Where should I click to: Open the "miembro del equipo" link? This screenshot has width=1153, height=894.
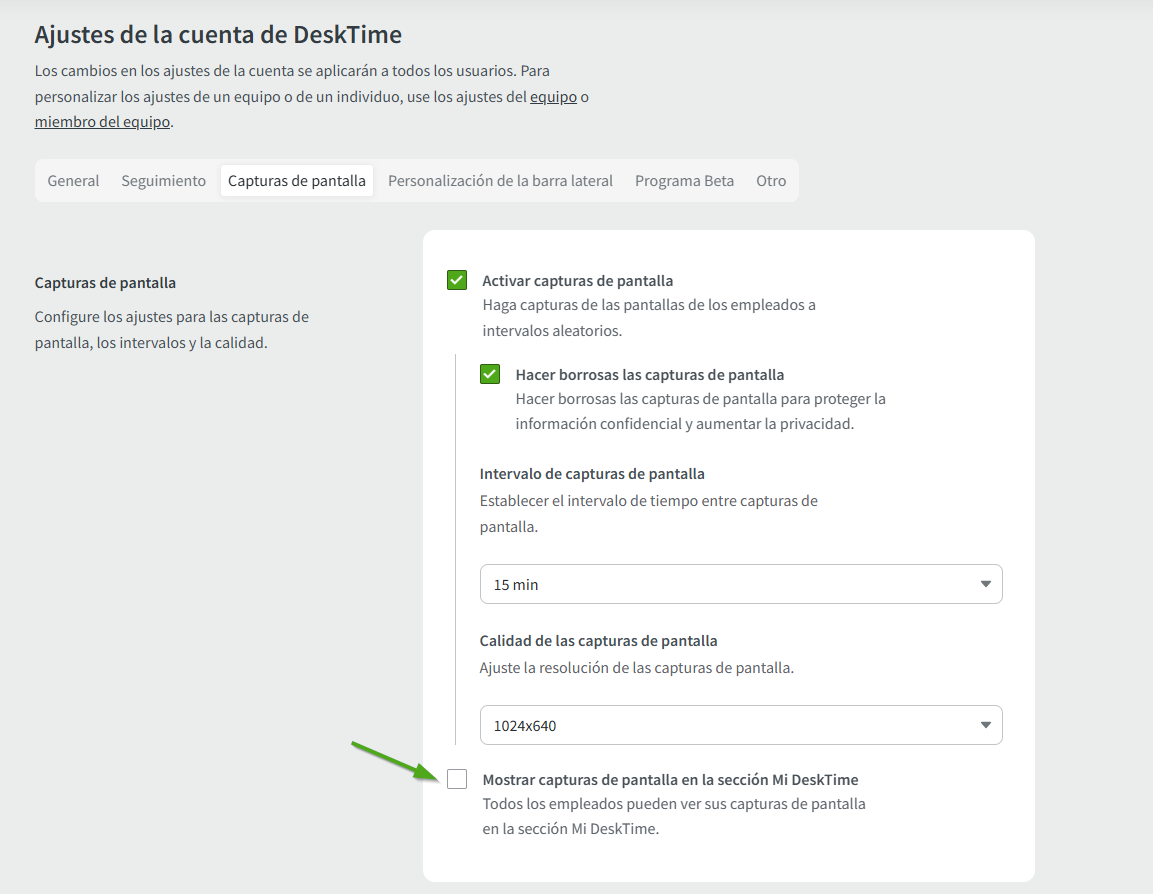coord(102,122)
